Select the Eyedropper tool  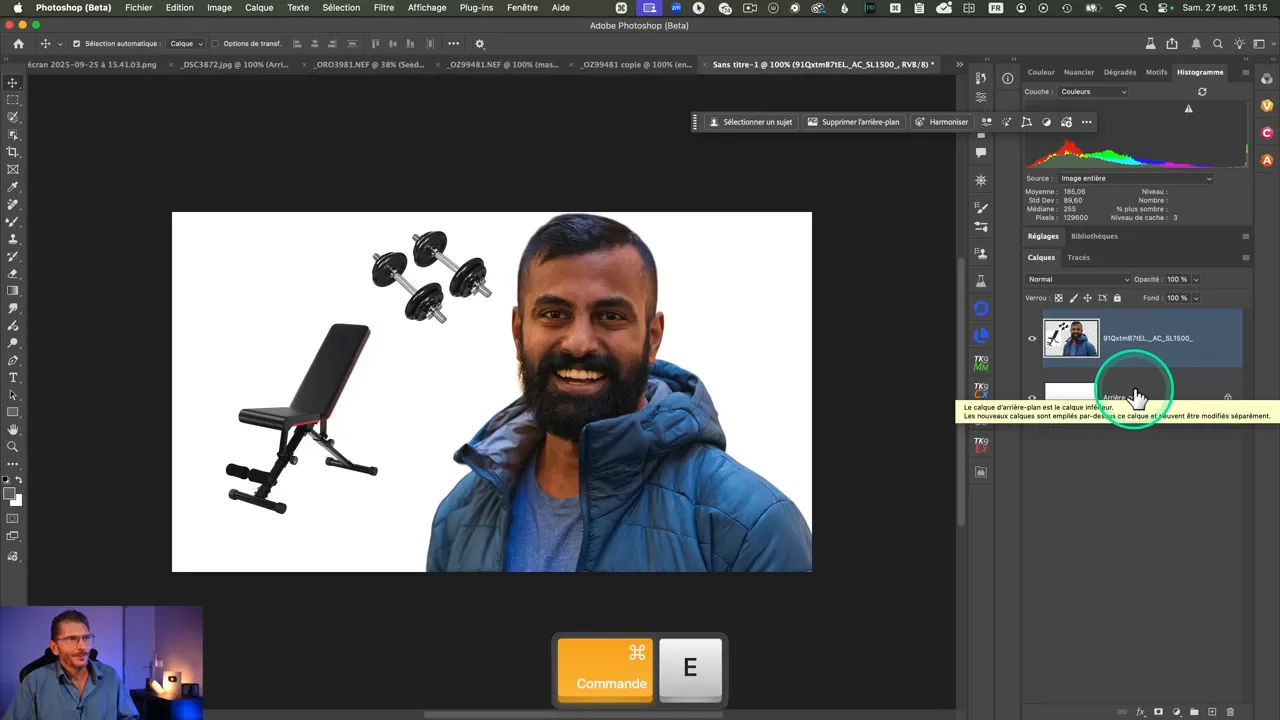[13, 187]
